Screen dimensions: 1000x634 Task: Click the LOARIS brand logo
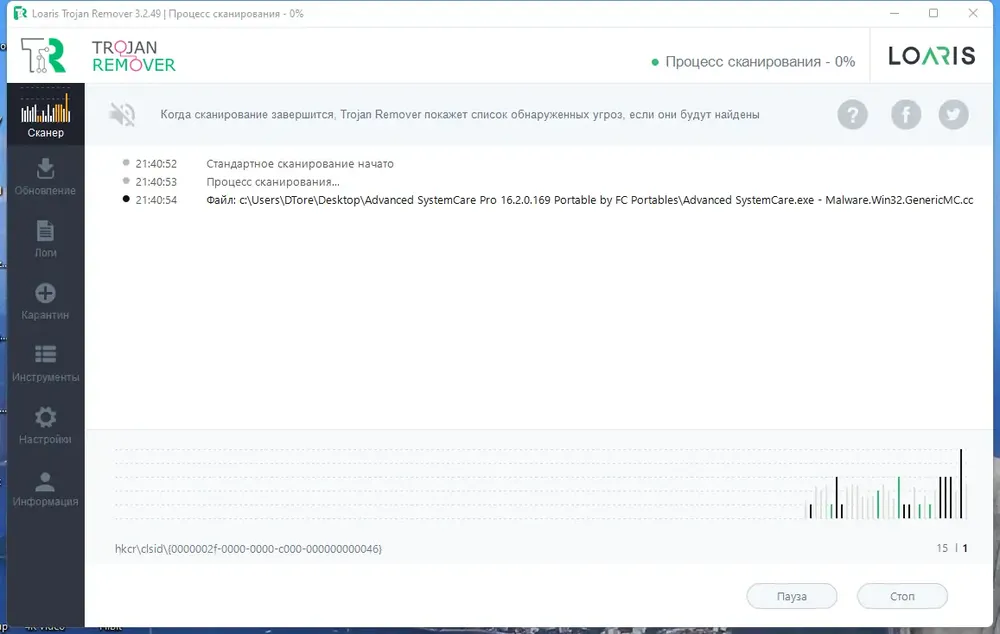(932, 55)
